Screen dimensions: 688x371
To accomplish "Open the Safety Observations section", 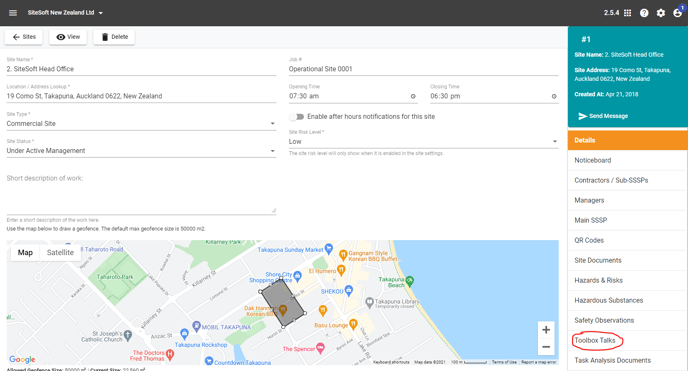I will pos(627,321).
